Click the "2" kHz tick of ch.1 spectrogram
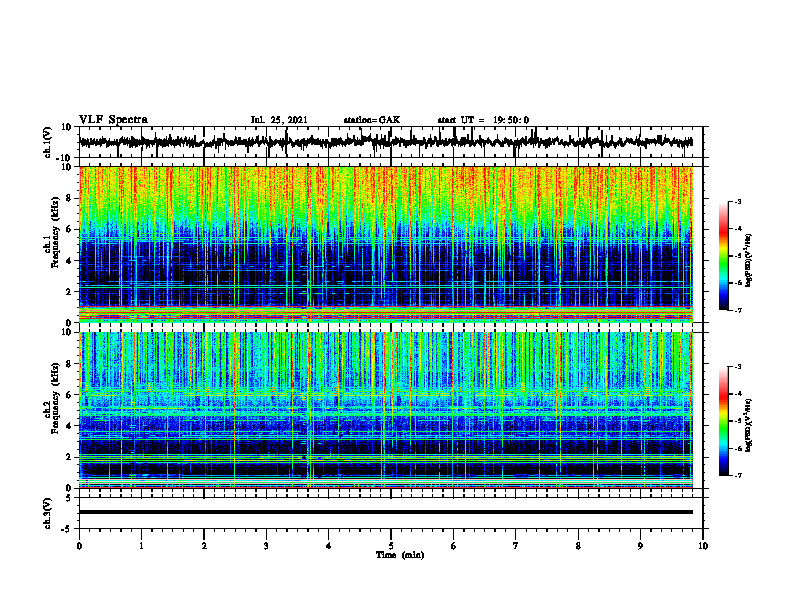The image size is (792, 612). pos(69,292)
